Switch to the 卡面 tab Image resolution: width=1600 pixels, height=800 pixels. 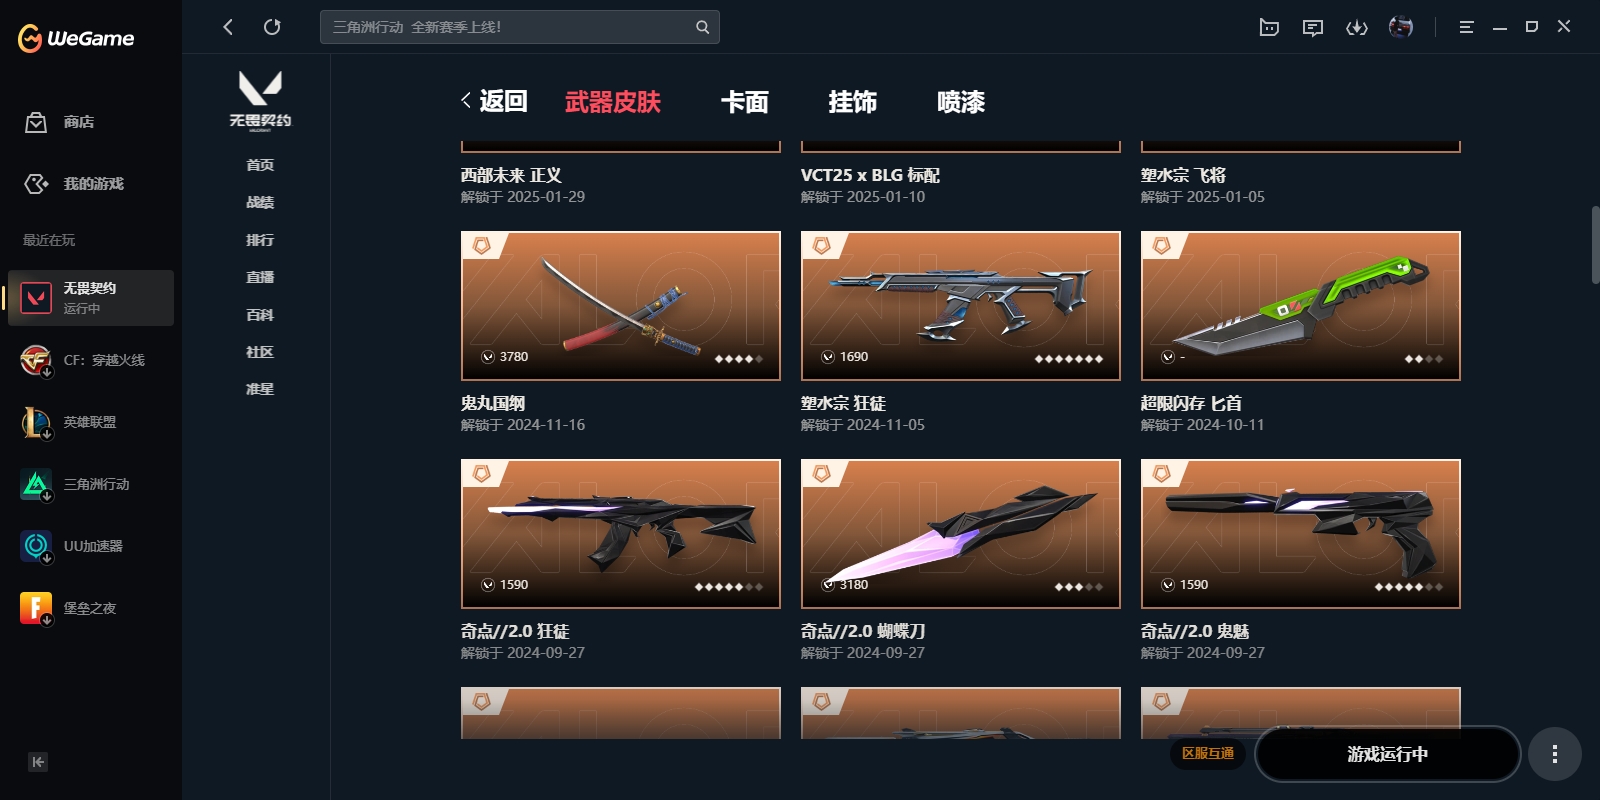coord(745,102)
